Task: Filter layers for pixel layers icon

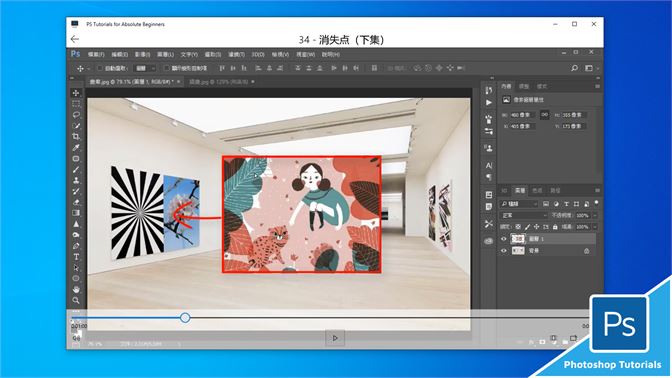Action: pyautogui.click(x=546, y=204)
